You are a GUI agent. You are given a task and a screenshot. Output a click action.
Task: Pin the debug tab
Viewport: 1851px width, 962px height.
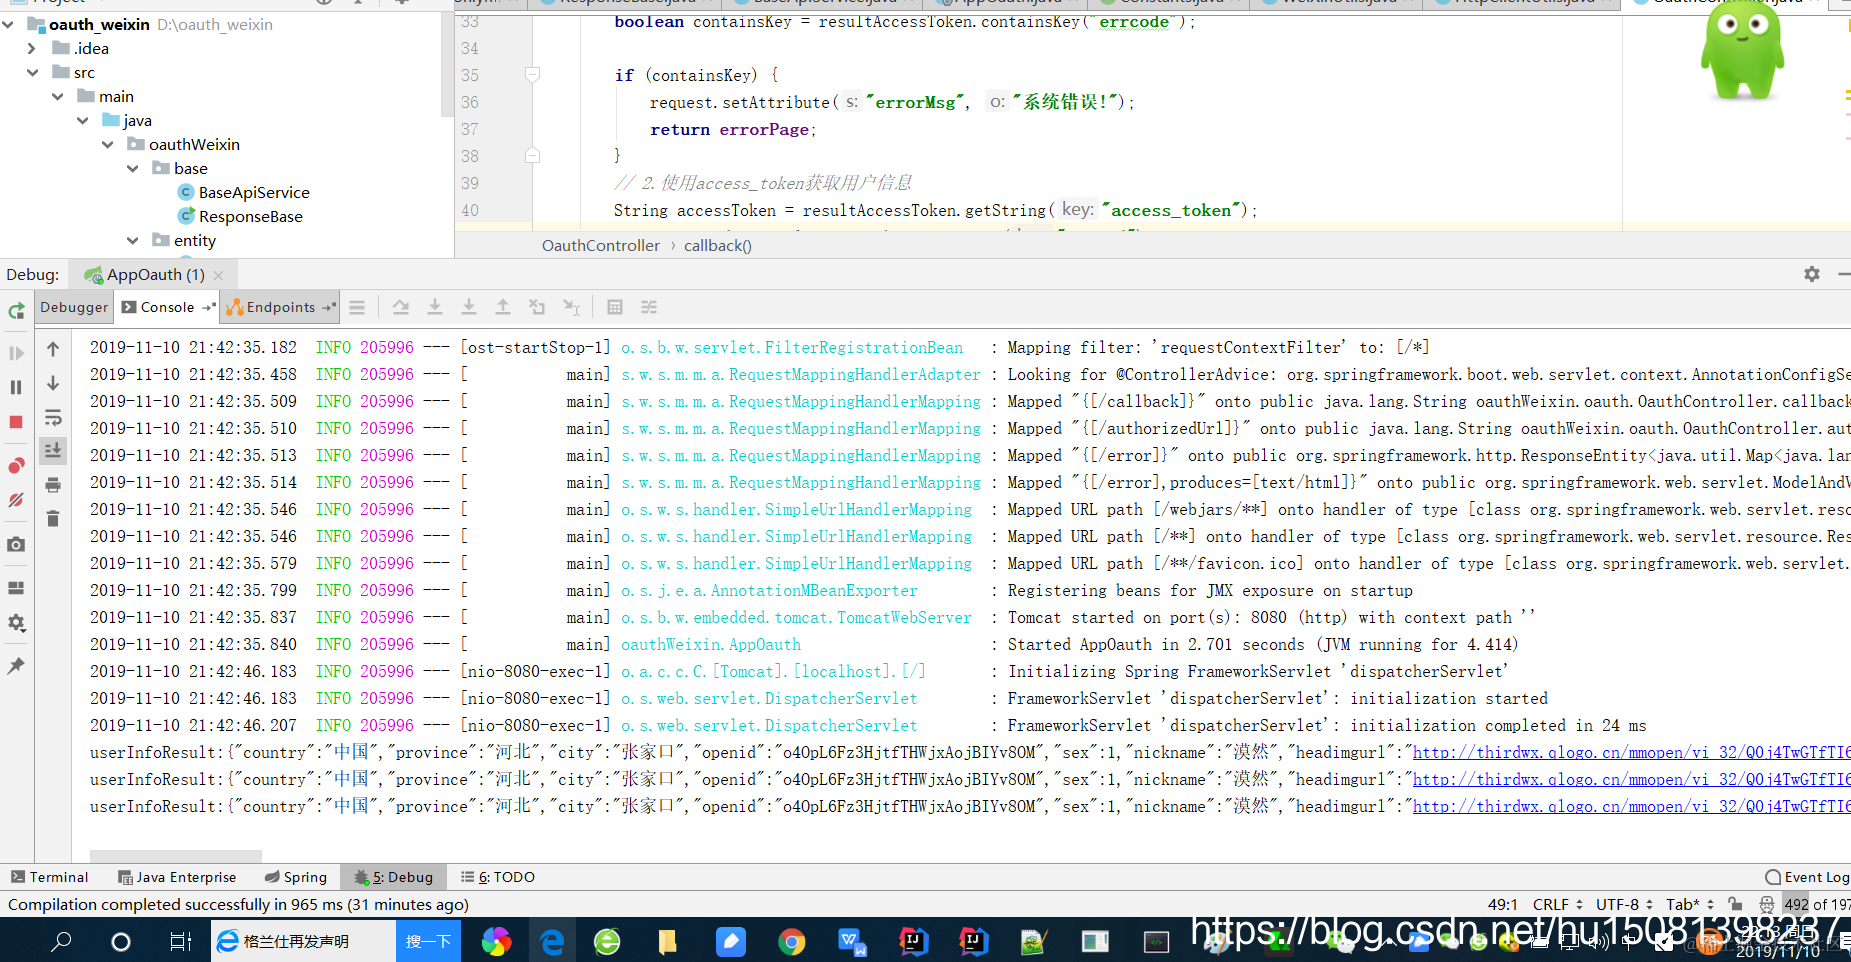[16, 666]
